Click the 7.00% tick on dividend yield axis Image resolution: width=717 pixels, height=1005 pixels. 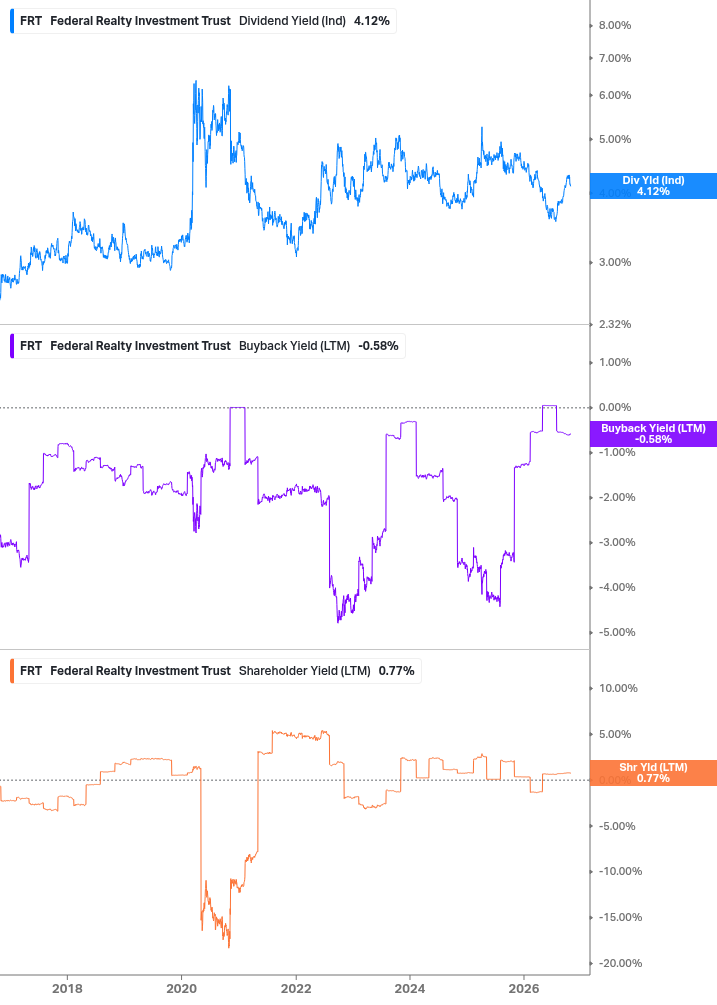tap(614, 58)
